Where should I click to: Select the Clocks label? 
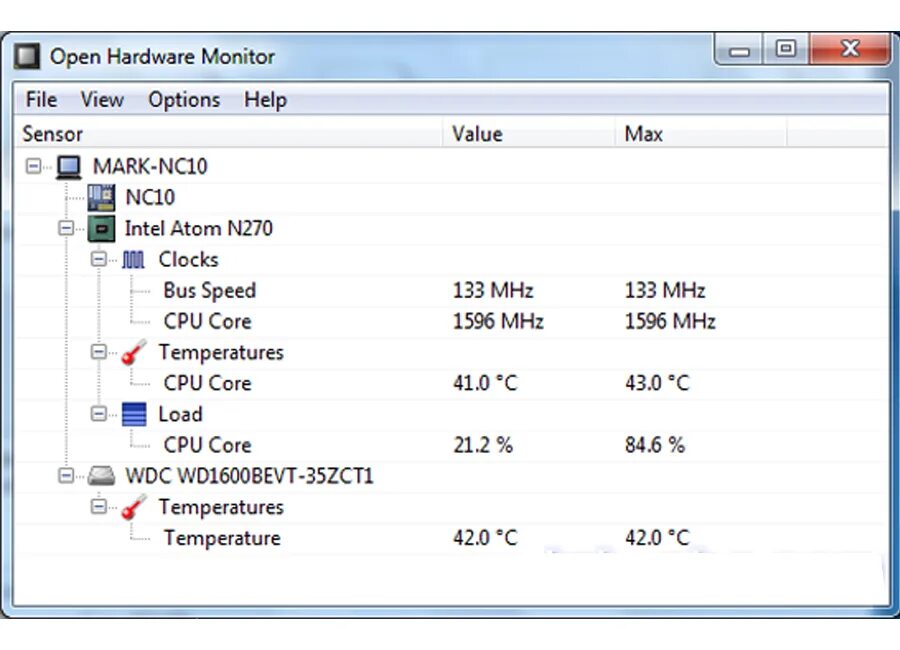point(188,260)
